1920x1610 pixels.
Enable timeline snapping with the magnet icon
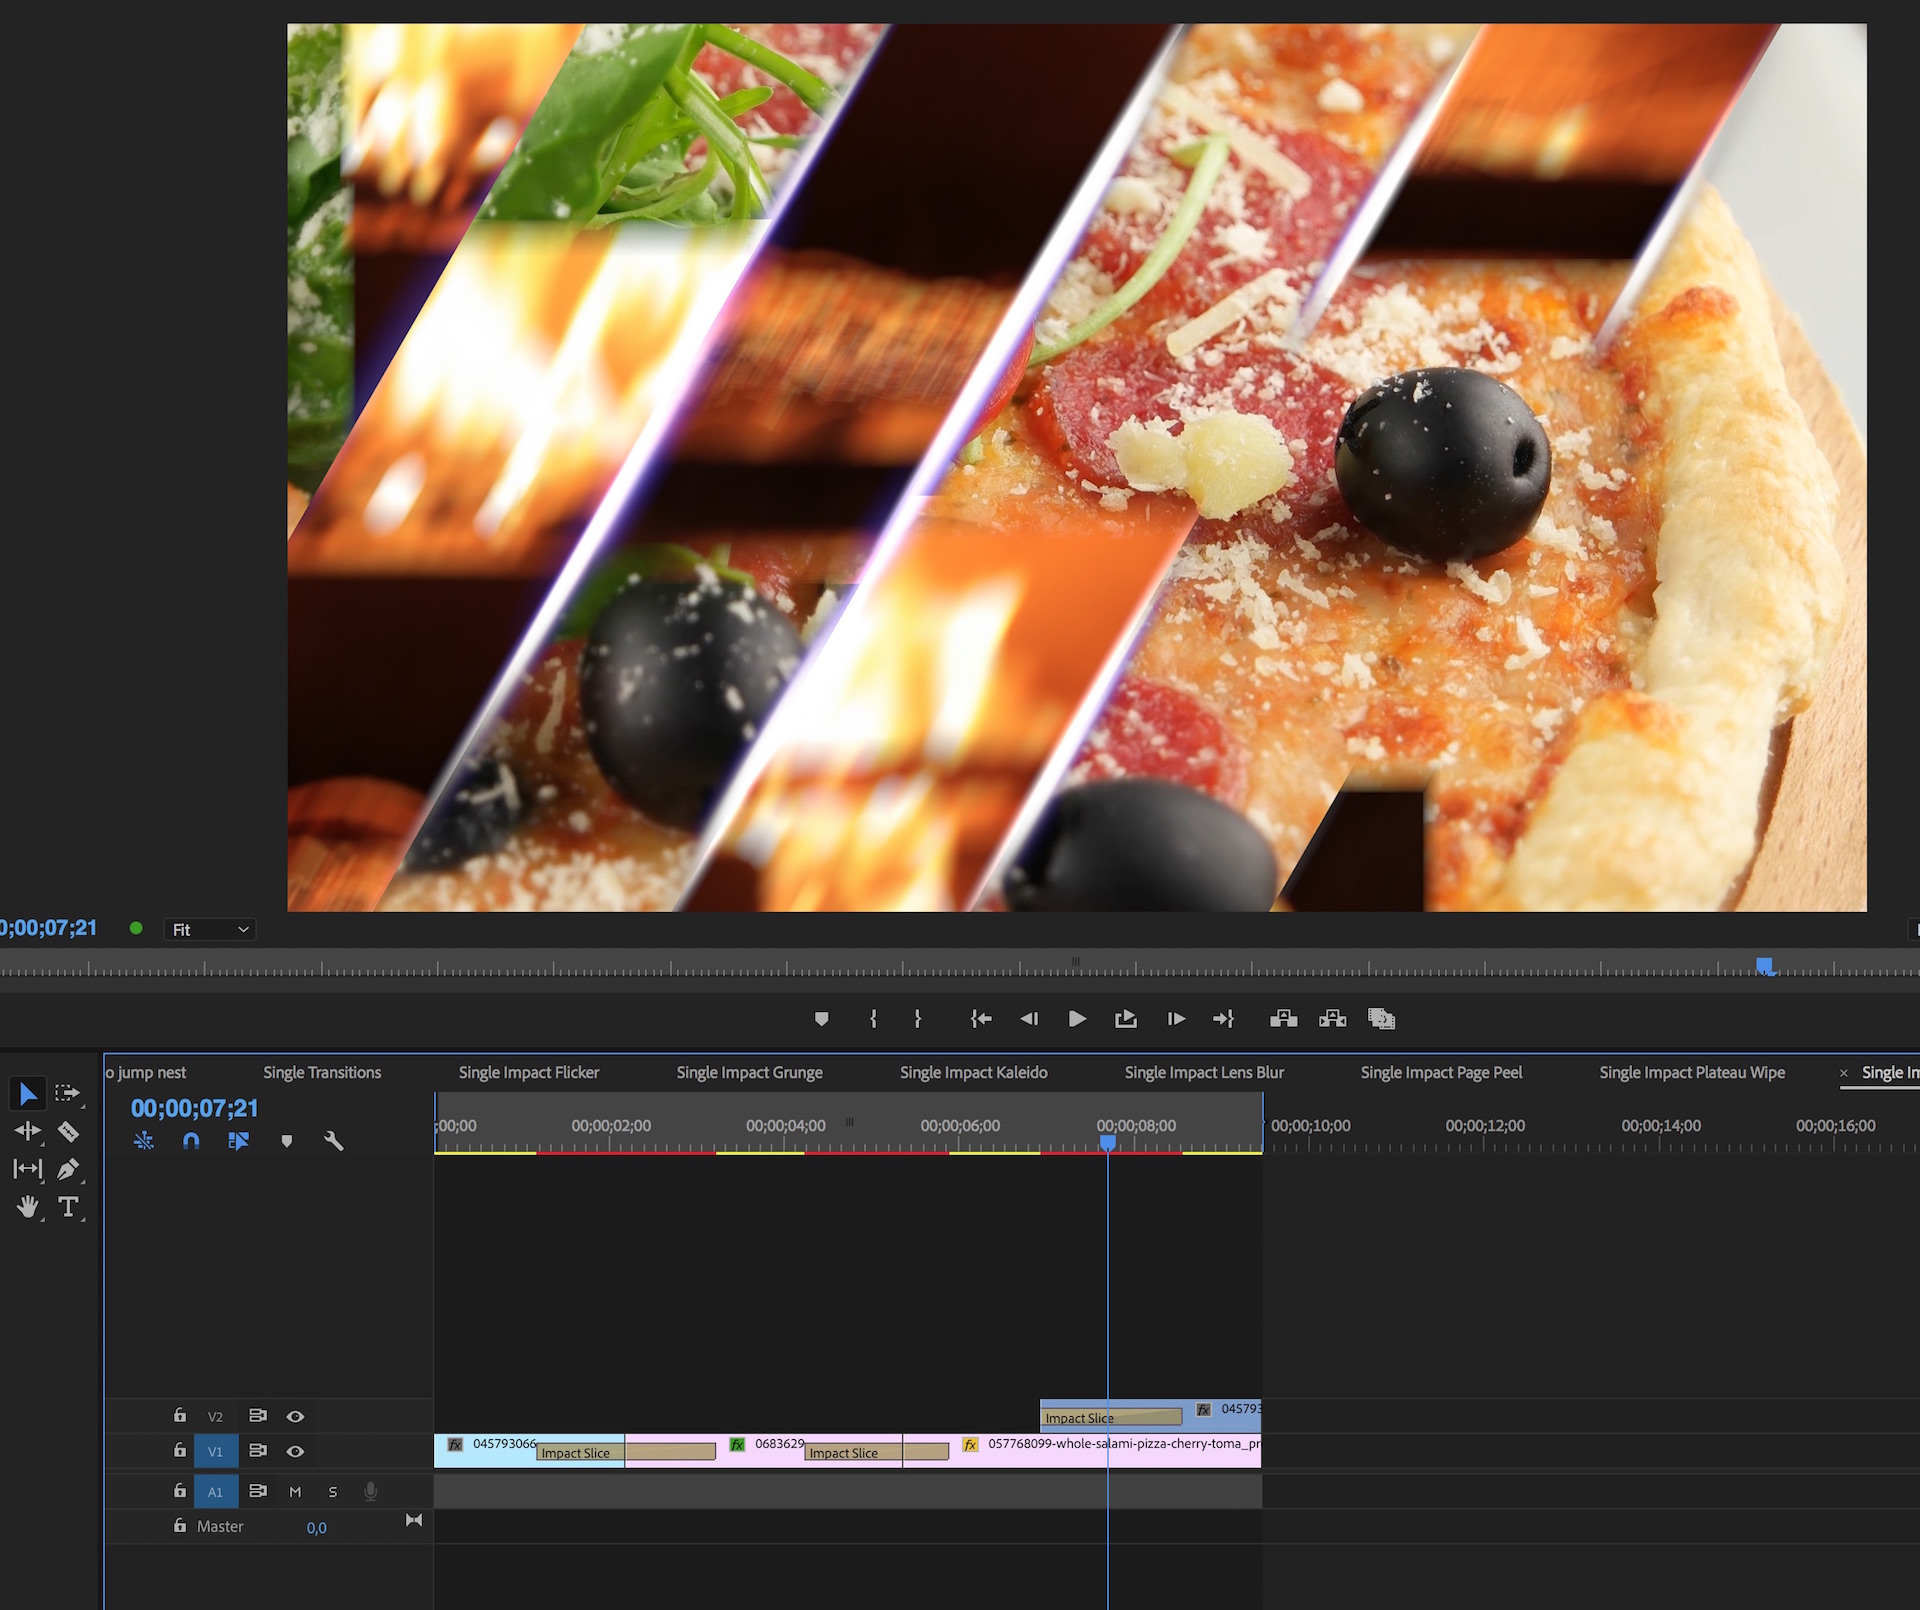click(190, 1140)
